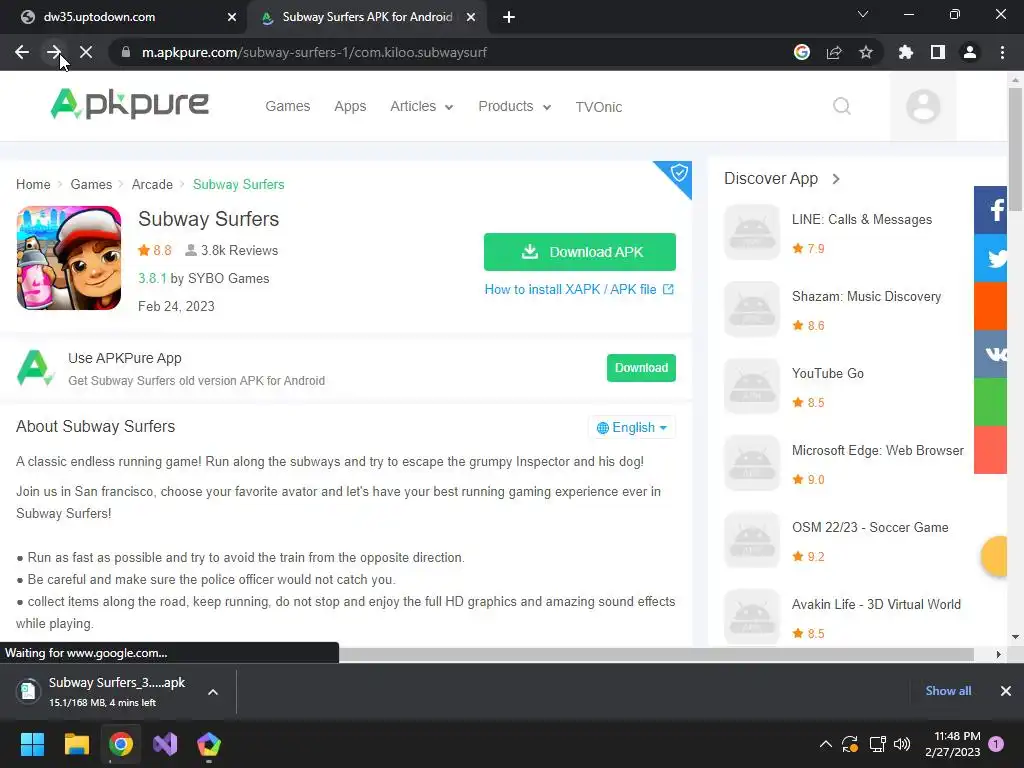Click the Arcade breadcrumb

coord(152,184)
